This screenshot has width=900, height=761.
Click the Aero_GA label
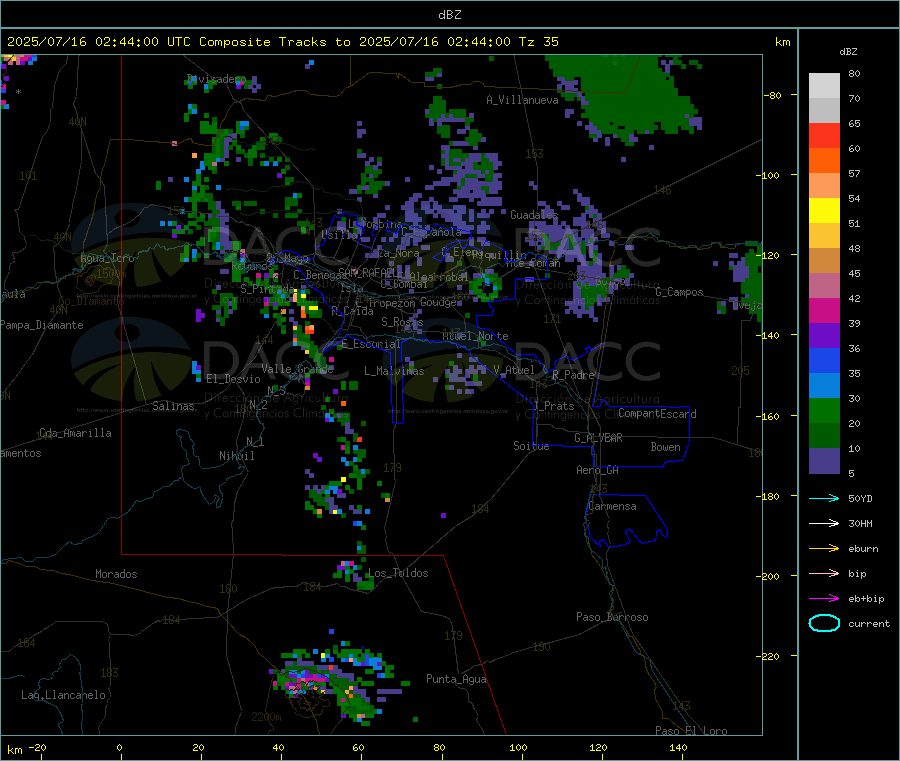598,470
